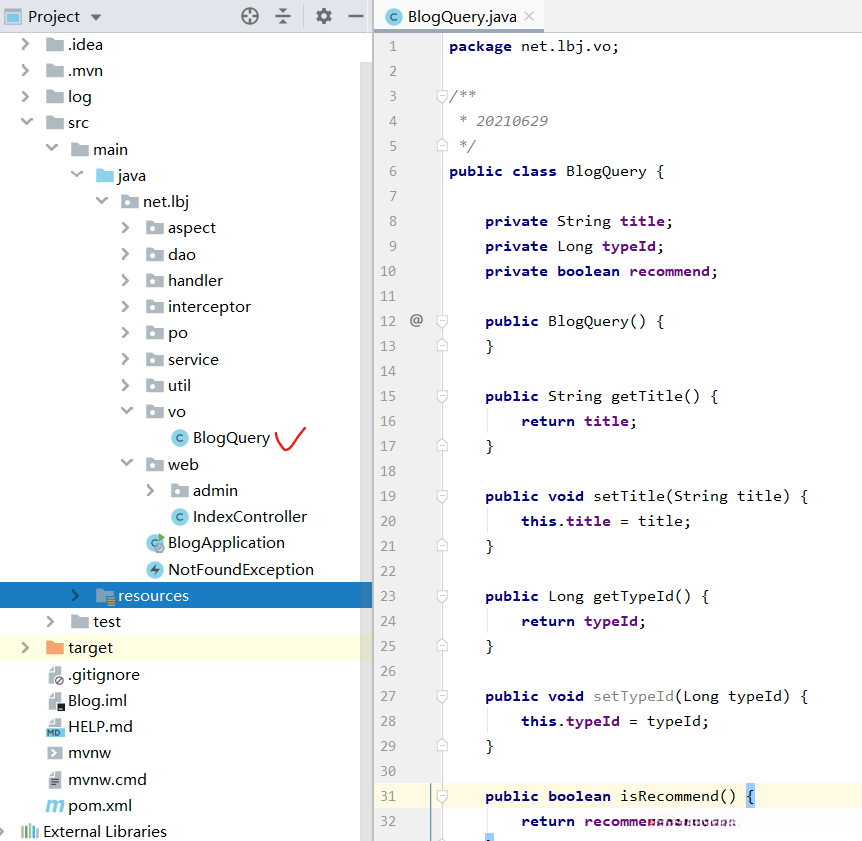
Task: Click the Collapse All icon in Project panel
Action: [283, 16]
